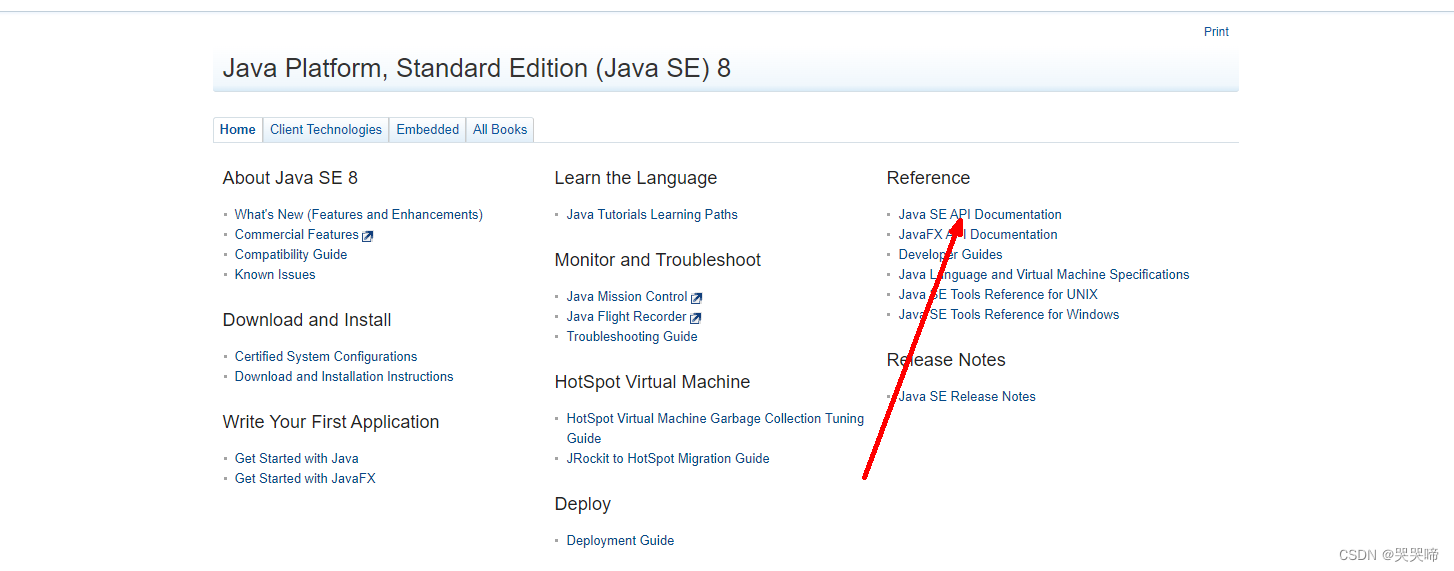Click the Reference heading
1454x571 pixels.
[928, 178]
